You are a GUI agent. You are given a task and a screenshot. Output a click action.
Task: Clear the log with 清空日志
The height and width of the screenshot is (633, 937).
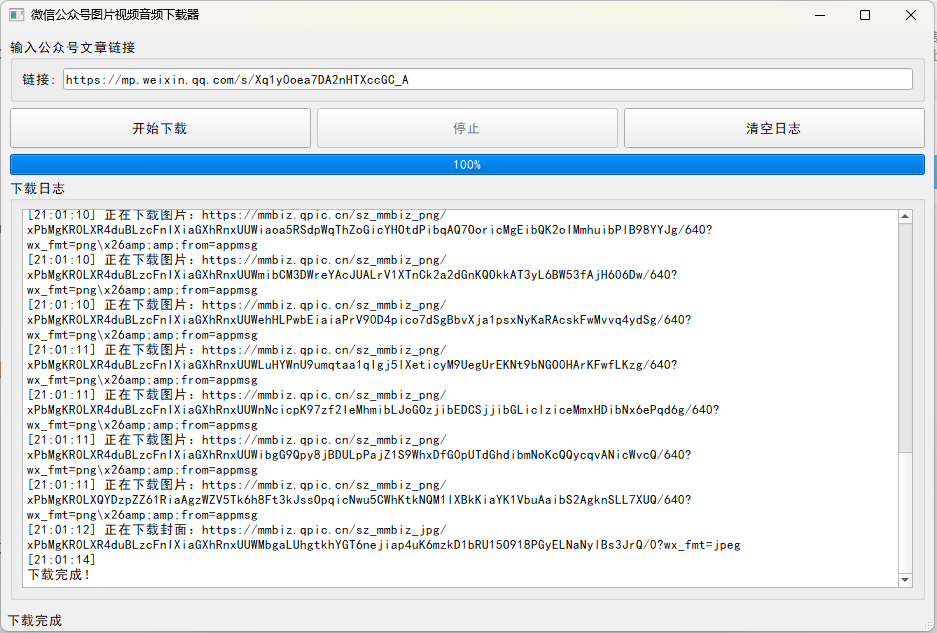pos(773,128)
